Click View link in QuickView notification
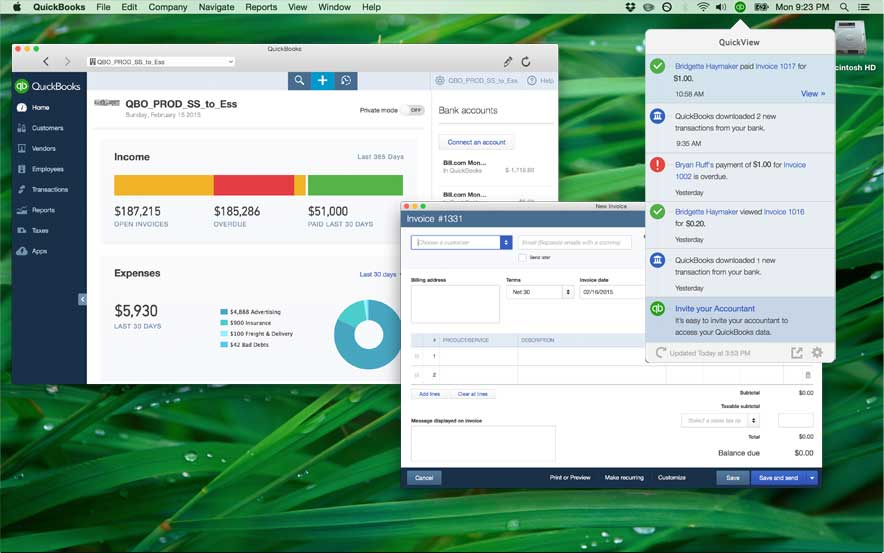The width and height of the screenshot is (884, 553). 812,94
